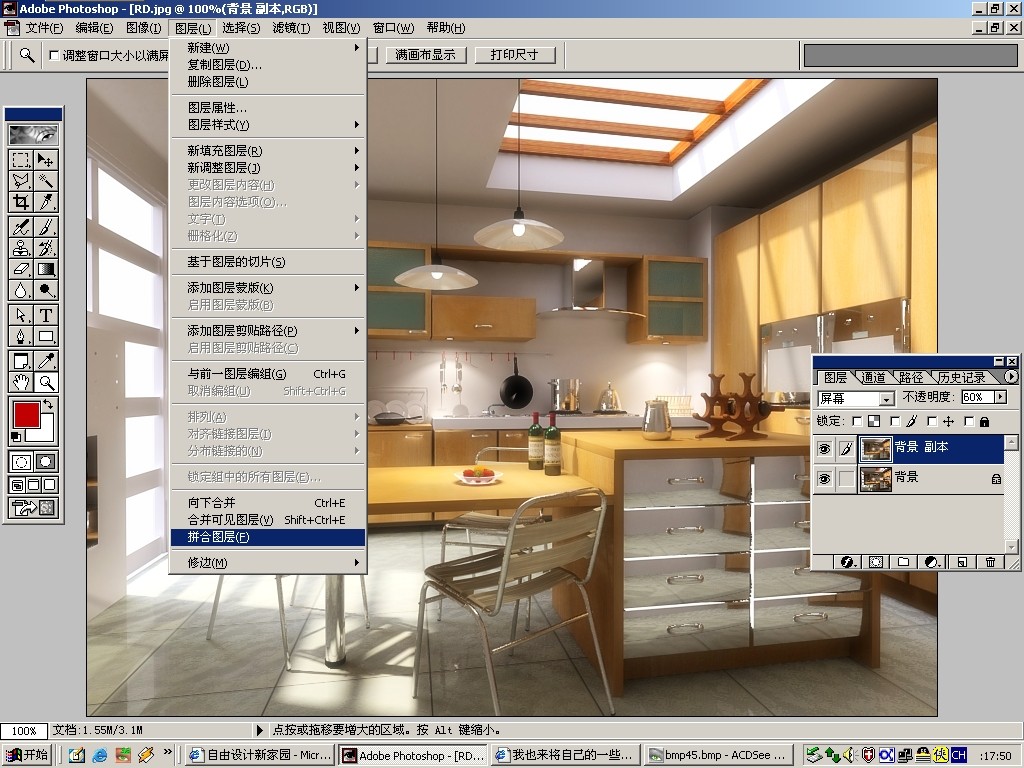
Task: Hide the 背景 副本 layer eye
Action: [825, 449]
